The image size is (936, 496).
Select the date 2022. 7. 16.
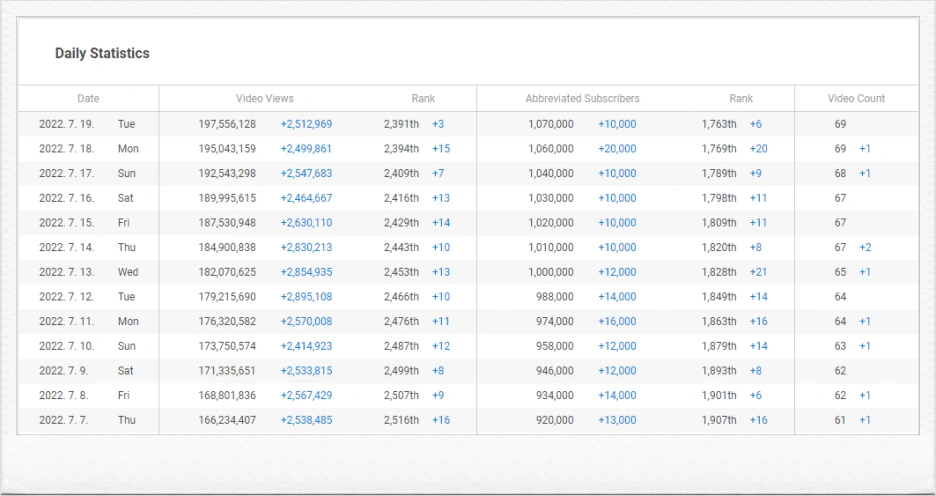click(x=66, y=198)
